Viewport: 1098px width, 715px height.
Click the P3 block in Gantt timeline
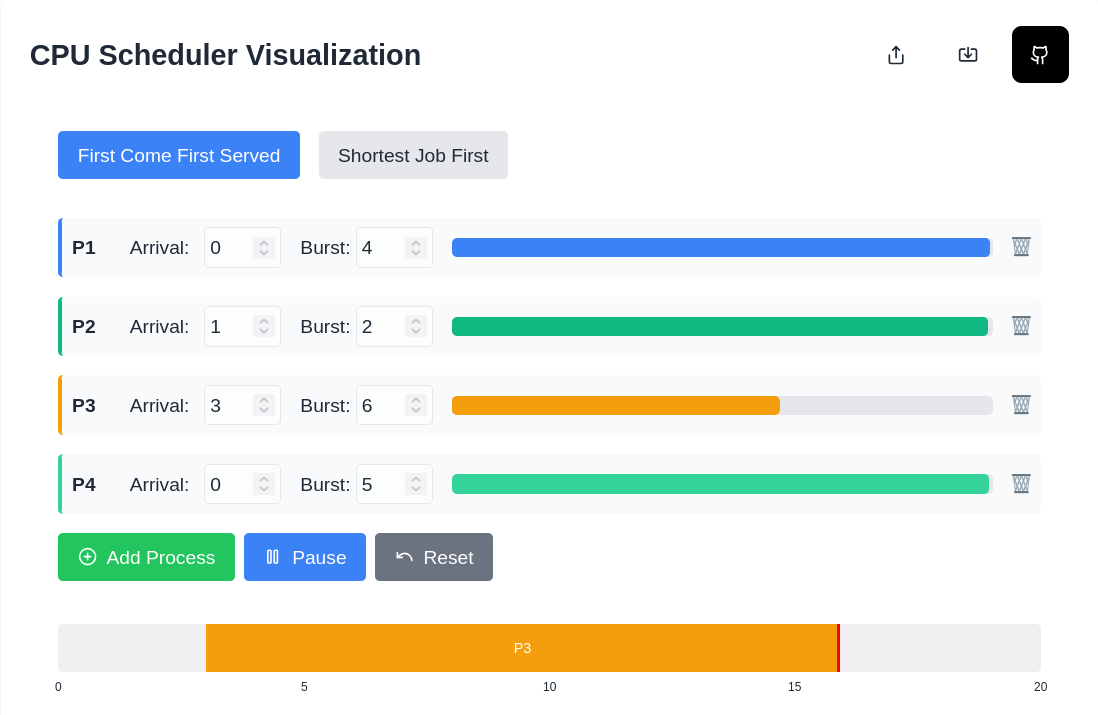pos(522,648)
